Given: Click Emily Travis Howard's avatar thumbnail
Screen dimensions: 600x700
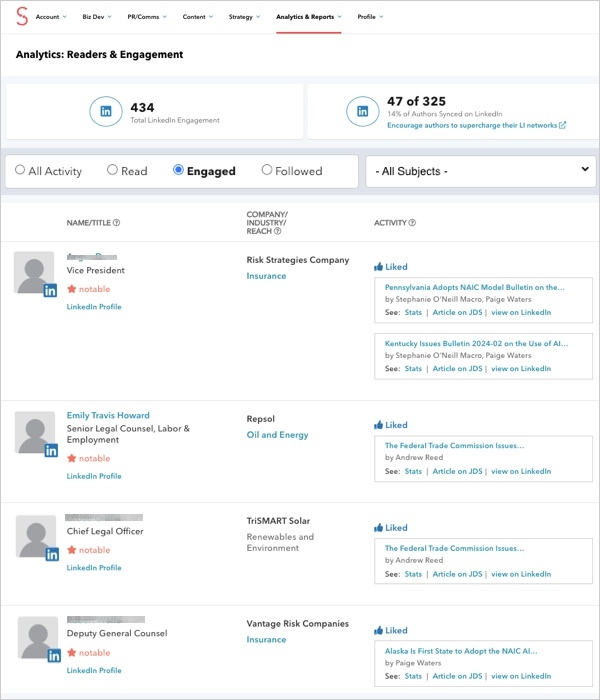Looking at the screenshot, I should (x=35, y=433).
